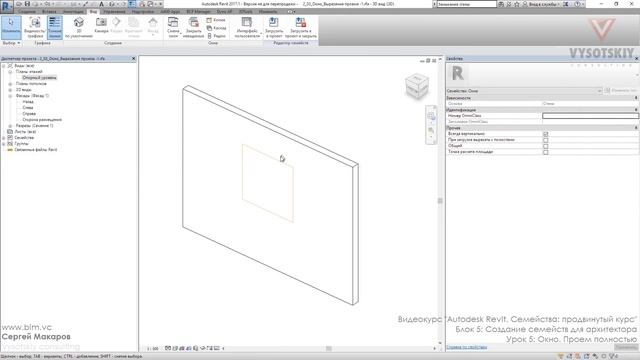Select 'Опорный уровень' view in browser

[39, 78]
